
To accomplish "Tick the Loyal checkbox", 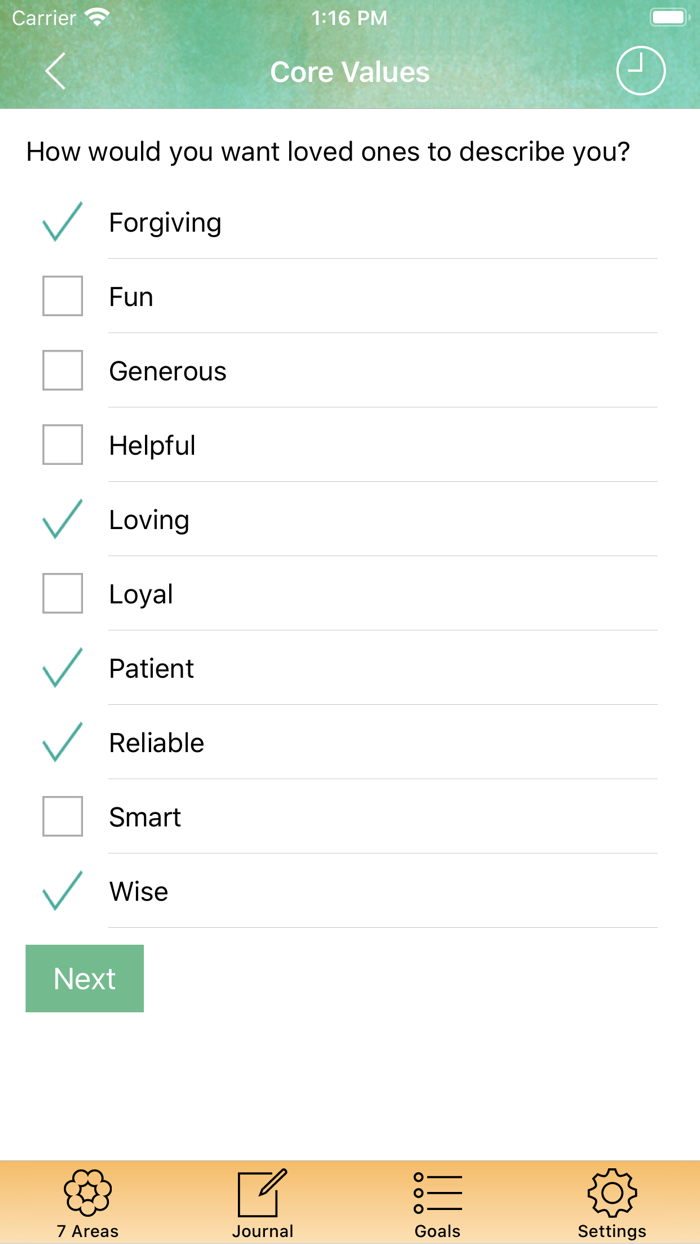I will point(62,594).
